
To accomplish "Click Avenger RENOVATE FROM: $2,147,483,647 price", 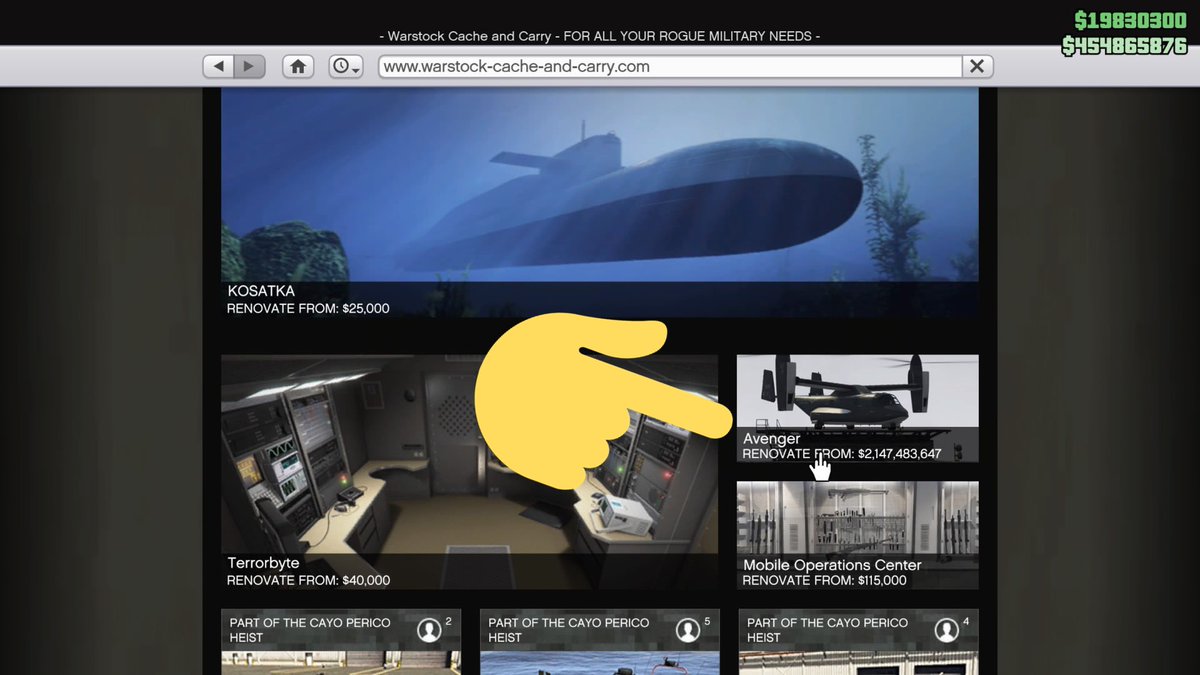I will 842,454.
